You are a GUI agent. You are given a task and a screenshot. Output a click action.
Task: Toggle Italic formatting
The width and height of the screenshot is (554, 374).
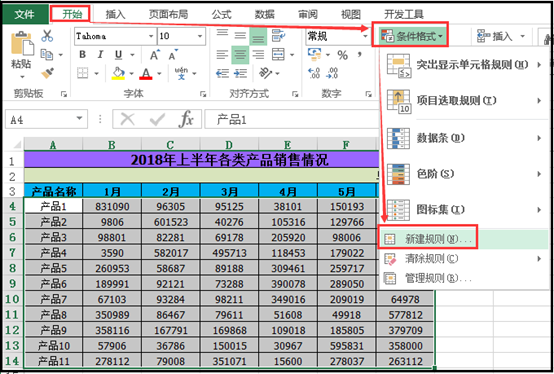coord(100,55)
